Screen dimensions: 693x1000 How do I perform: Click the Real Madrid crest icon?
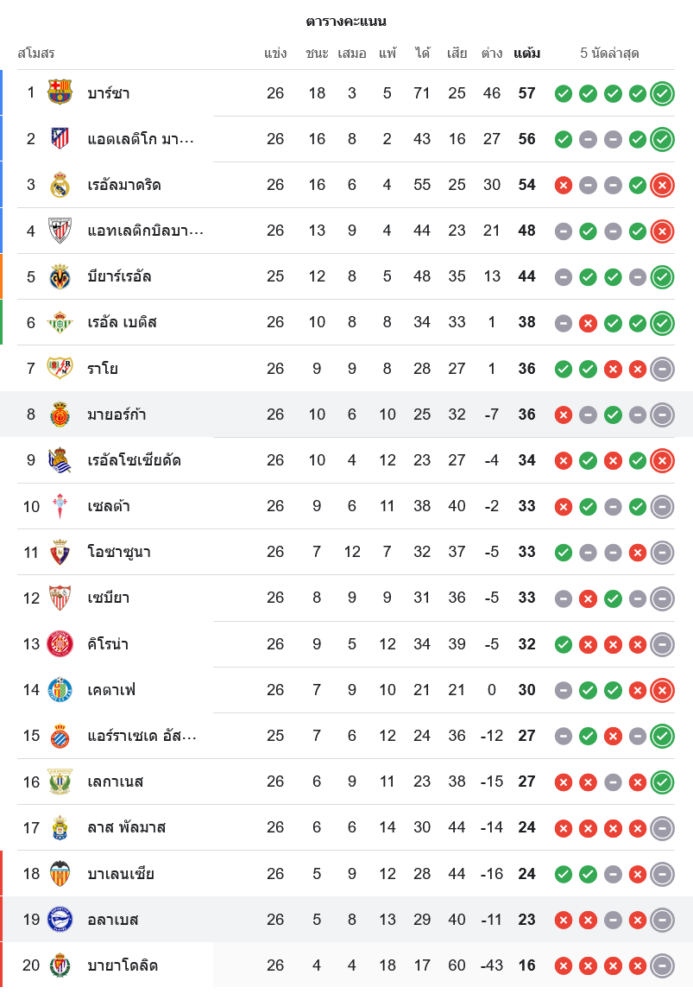point(60,185)
